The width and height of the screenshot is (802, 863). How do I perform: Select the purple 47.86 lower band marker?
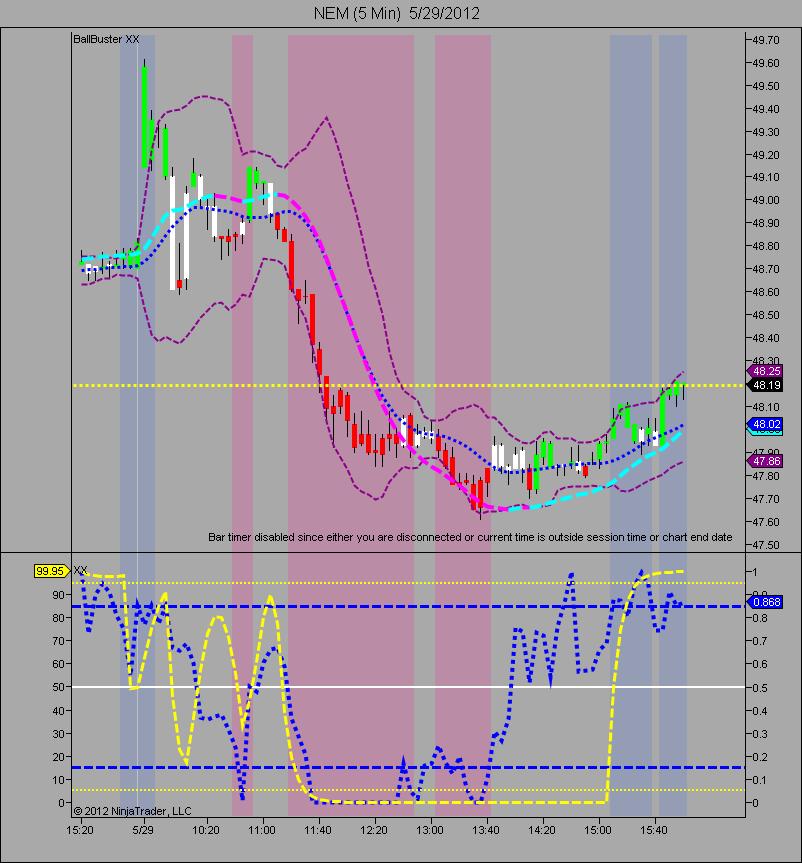tap(766, 461)
